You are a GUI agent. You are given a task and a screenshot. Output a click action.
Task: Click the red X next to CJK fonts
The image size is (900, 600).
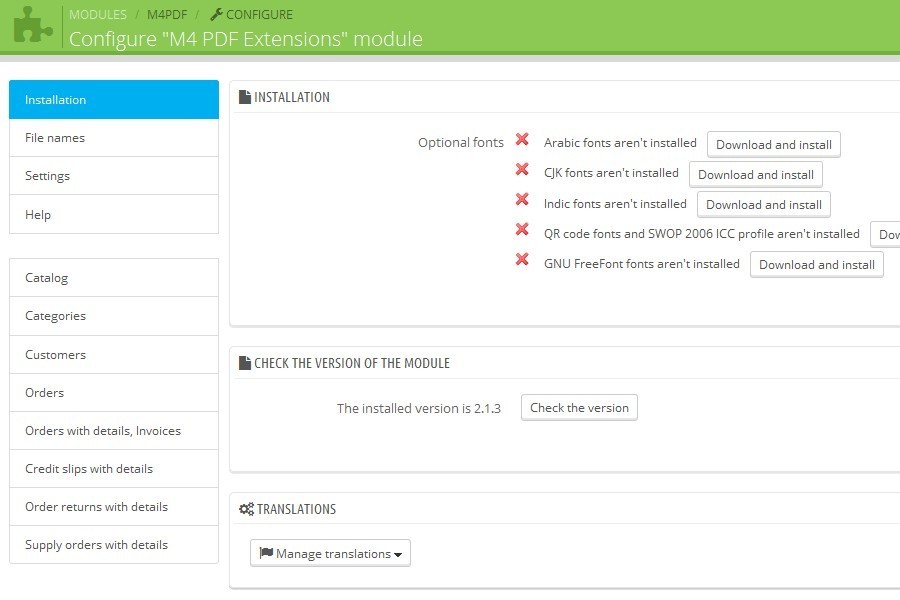(x=522, y=169)
